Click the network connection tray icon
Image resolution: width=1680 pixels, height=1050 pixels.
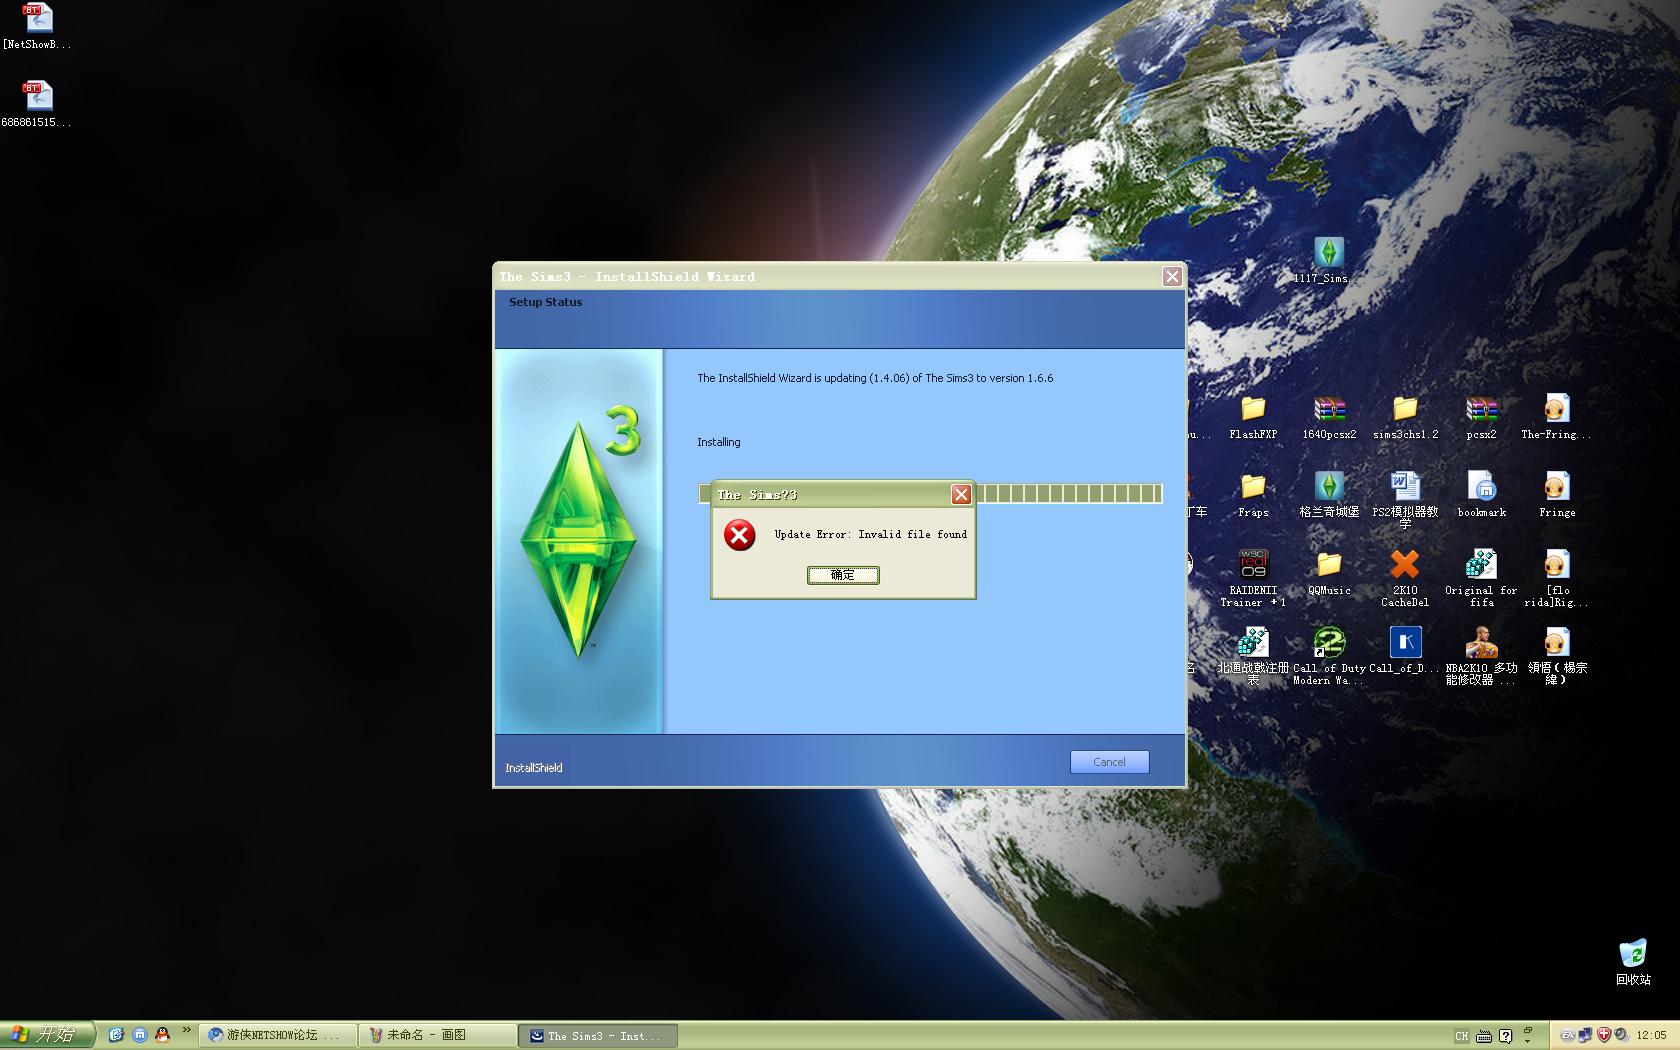[1586, 1035]
